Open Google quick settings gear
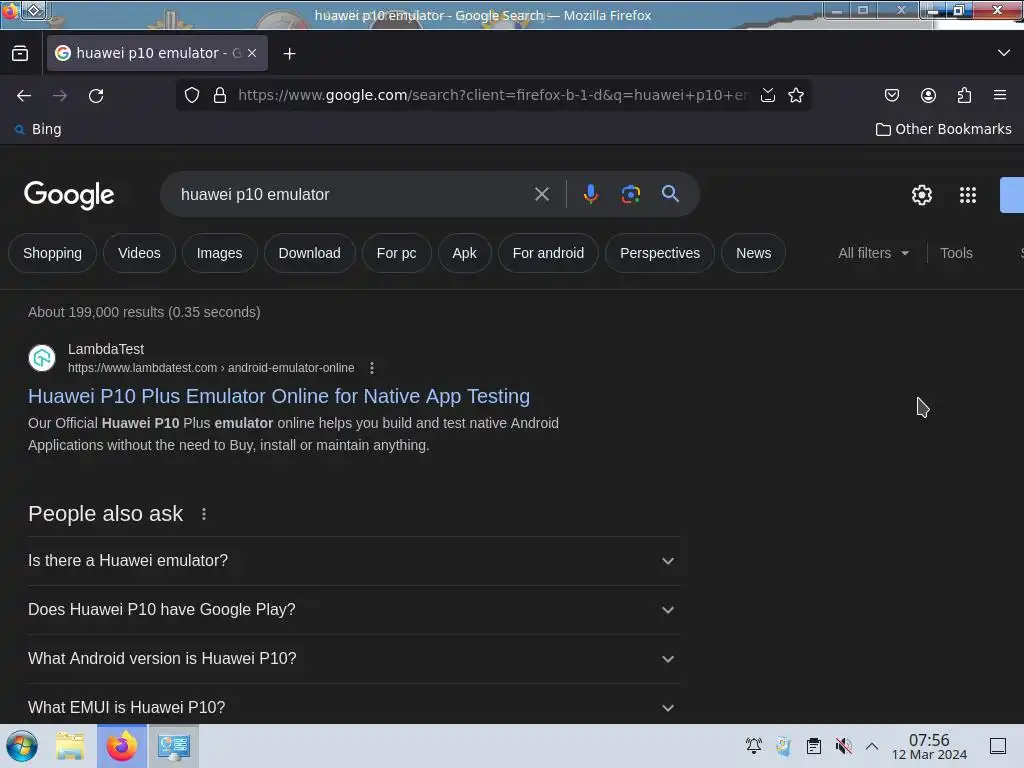The height and width of the screenshot is (768, 1024). pyautogui.click(x=921, y=195)
